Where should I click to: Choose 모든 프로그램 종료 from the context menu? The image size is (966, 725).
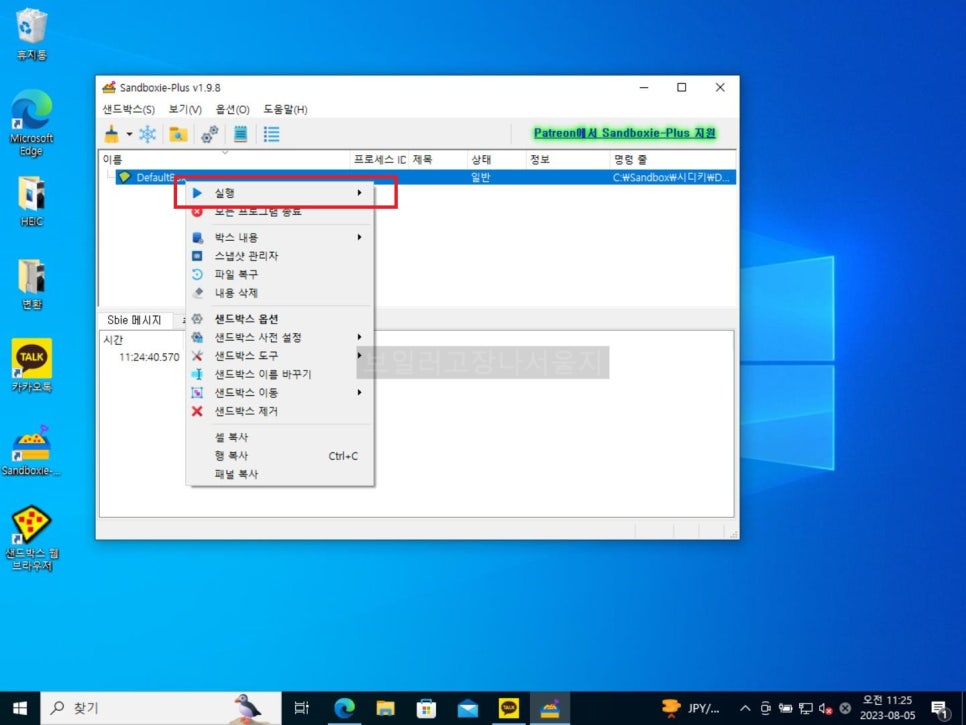pyautogui.click(x=280, y=211)
